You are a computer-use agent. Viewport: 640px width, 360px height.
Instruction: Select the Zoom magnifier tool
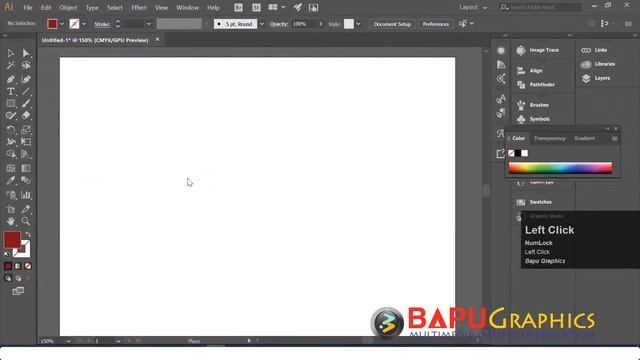(x=26, y=222)
